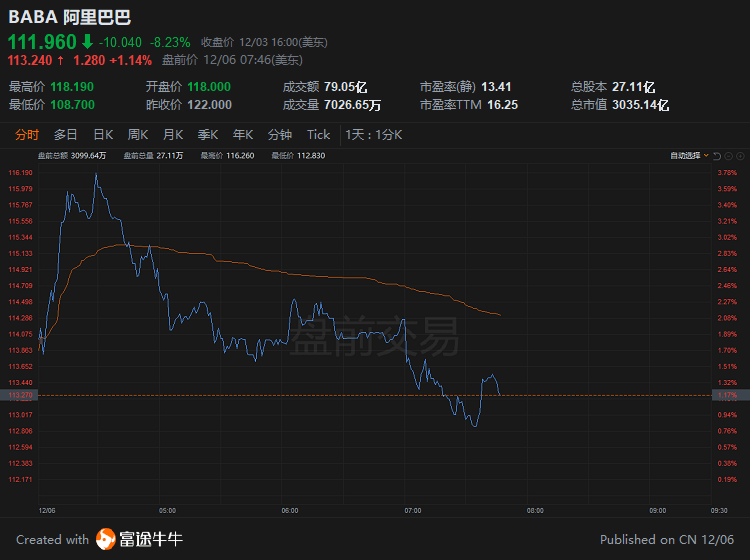
Task: Click Published on CN 12/06 text
Action: click(667, 539)
